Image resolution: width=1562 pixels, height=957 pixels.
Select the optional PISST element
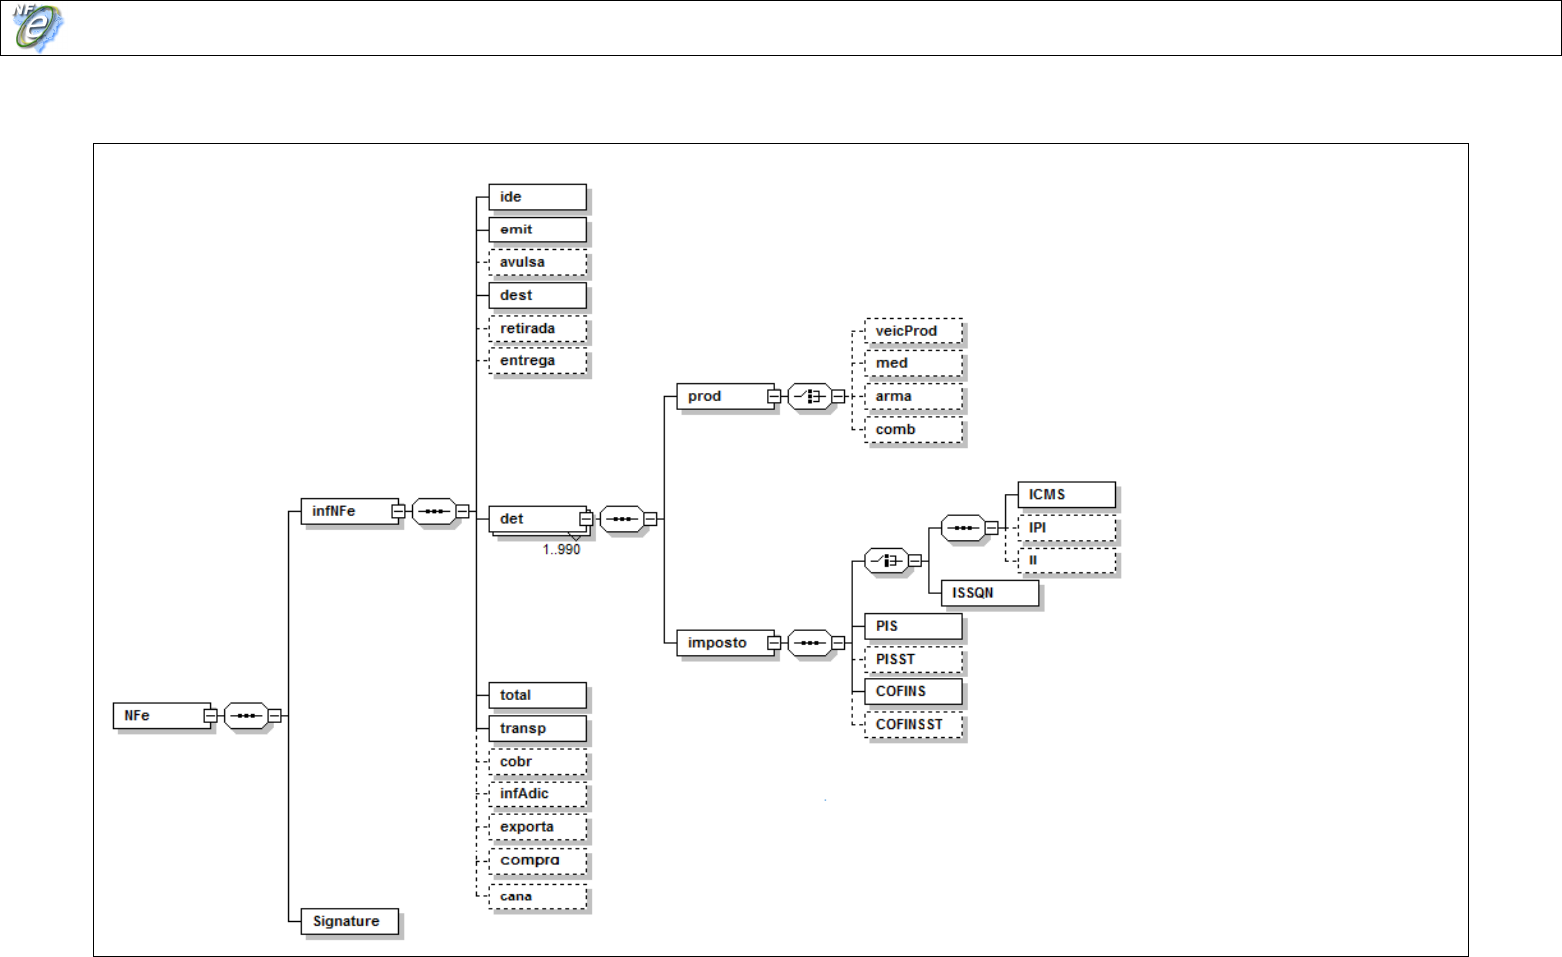914,659
